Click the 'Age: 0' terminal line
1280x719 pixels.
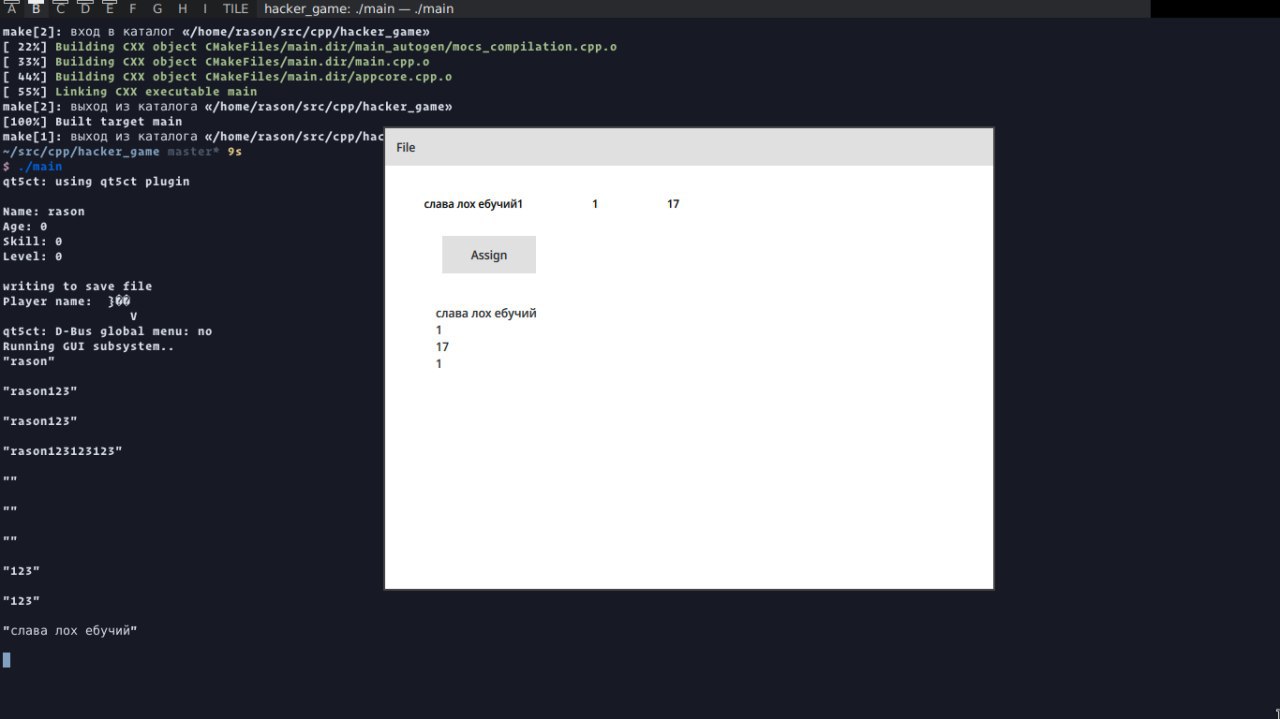pos(25,227)
